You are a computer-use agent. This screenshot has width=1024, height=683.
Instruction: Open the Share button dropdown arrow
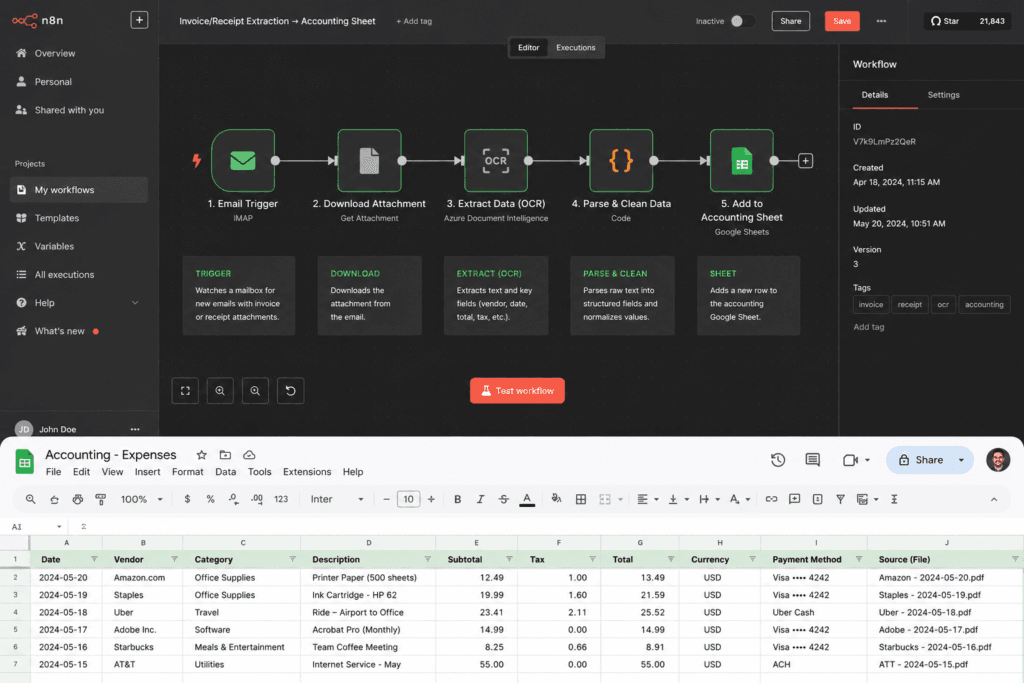click(961, 460)
